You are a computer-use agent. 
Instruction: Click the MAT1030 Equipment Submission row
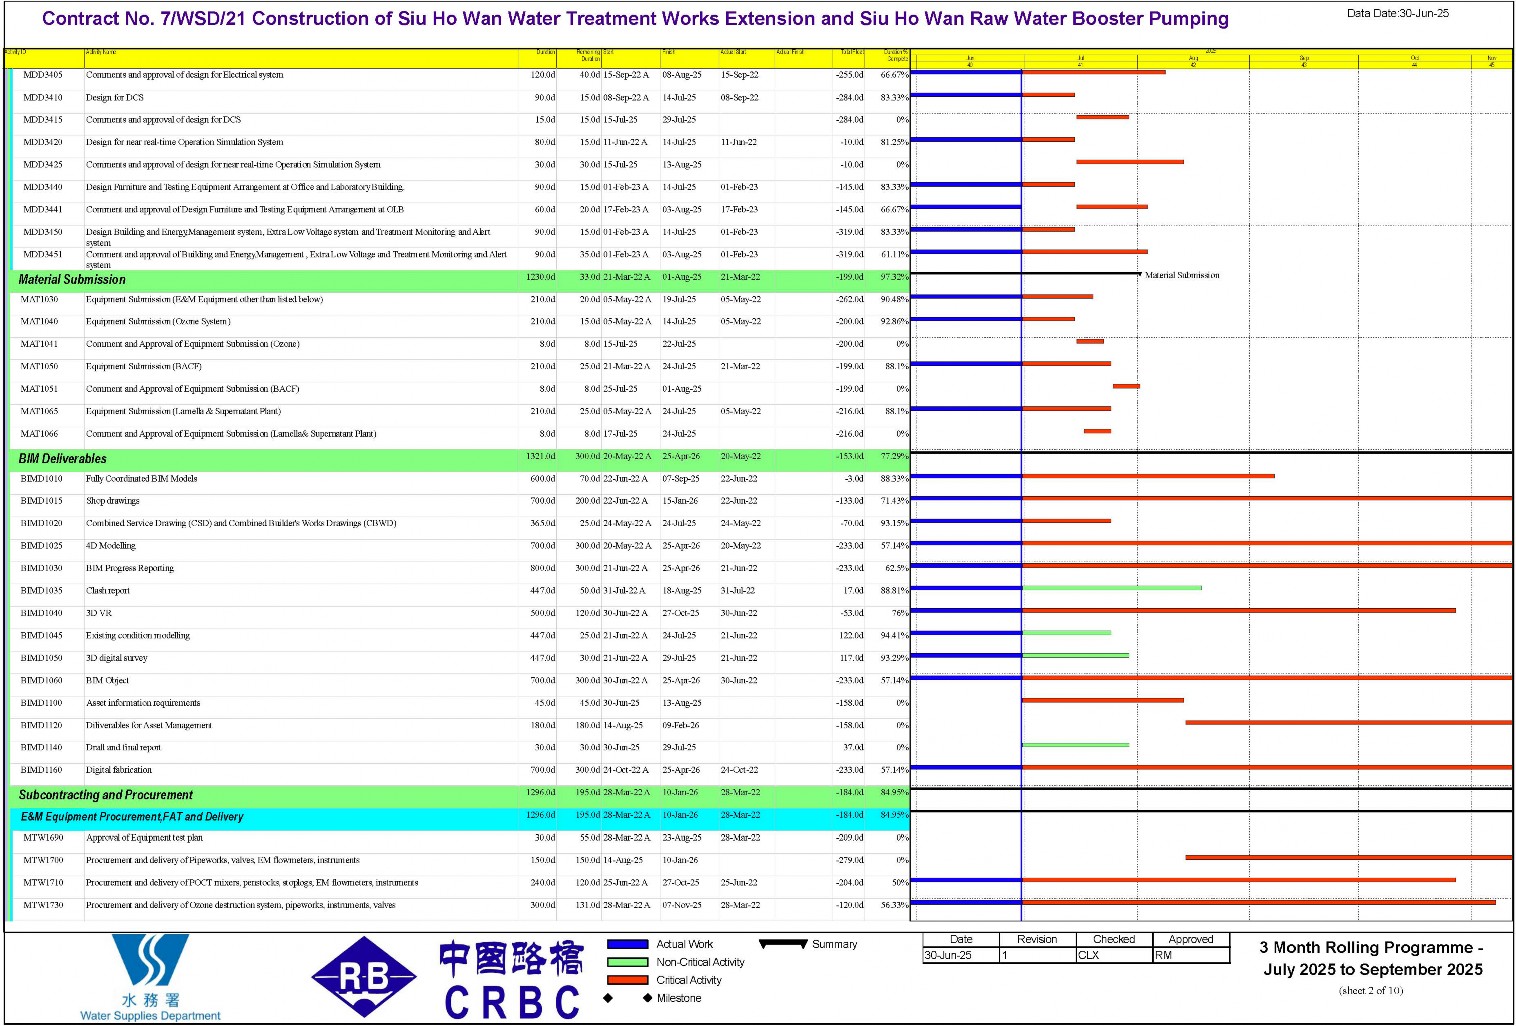tap(460, 299)
